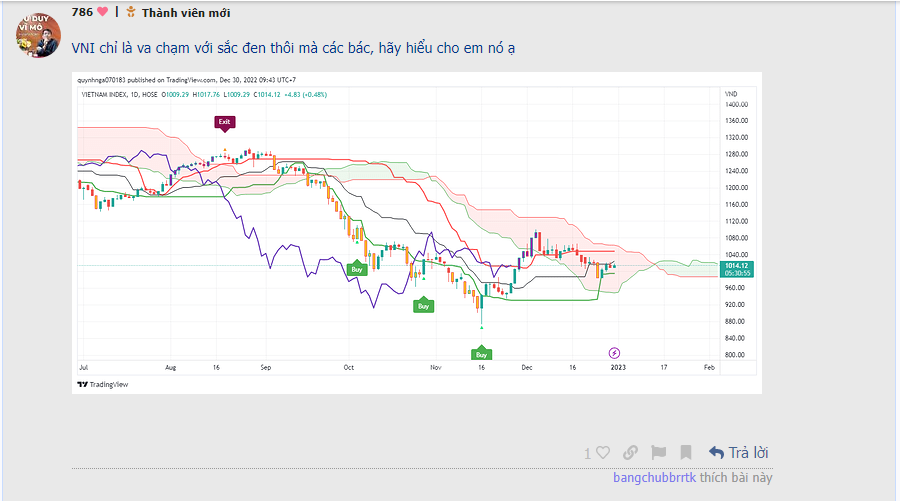Open the TradingView chart image

click(417, 233)
